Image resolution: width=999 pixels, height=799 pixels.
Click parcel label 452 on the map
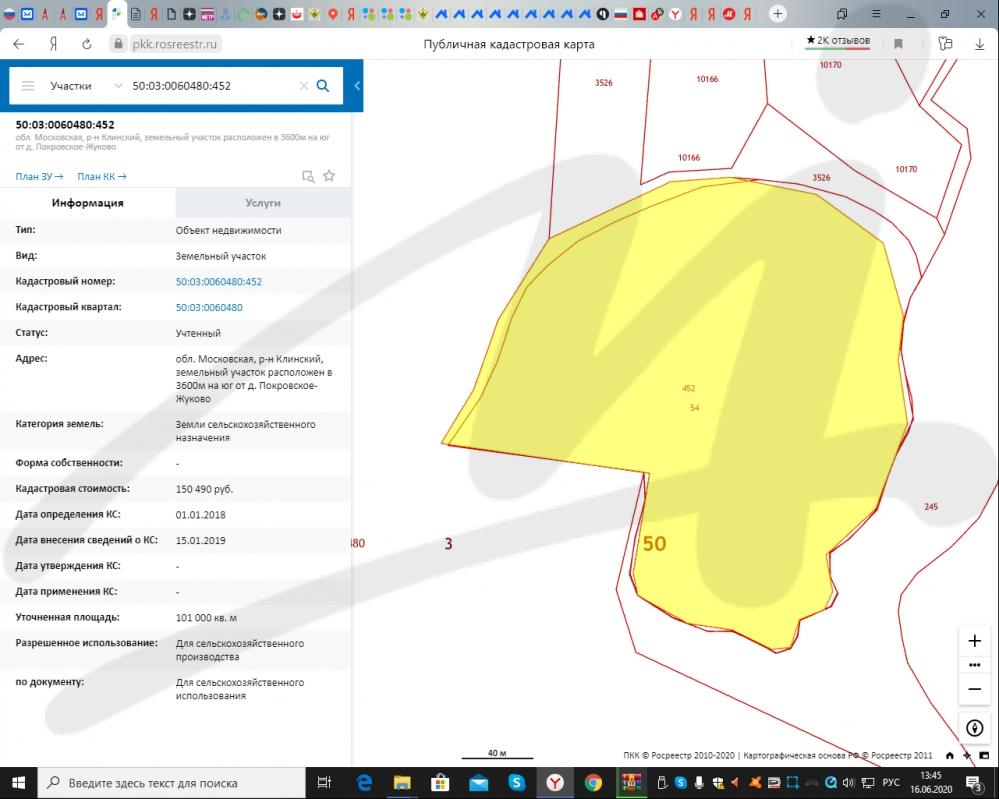tap(689, 388)
